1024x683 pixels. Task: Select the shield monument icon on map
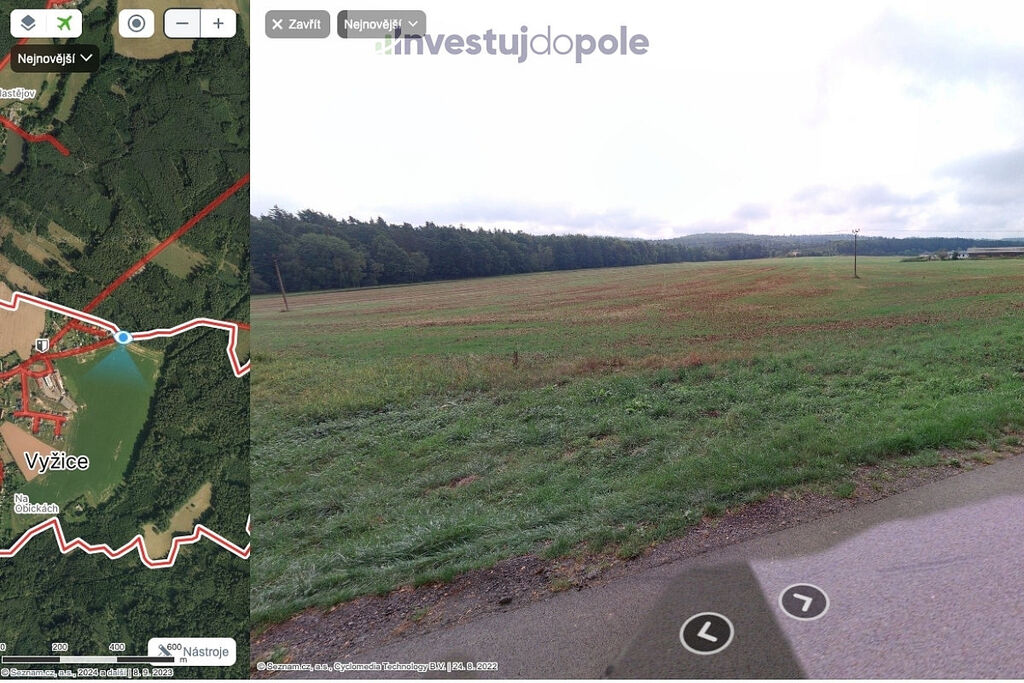[x=42, y=345]
